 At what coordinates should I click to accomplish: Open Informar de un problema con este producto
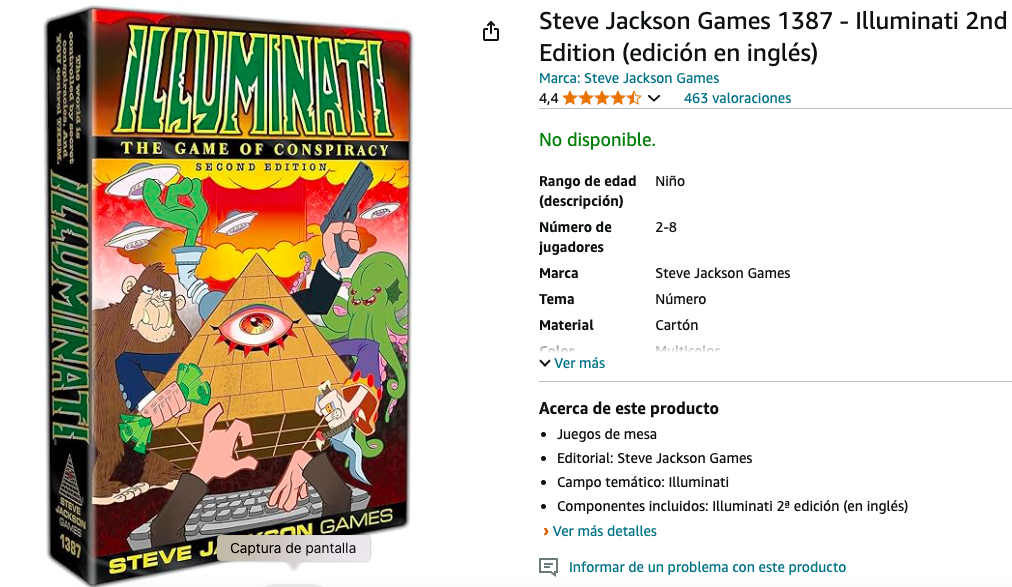point(707,567)
